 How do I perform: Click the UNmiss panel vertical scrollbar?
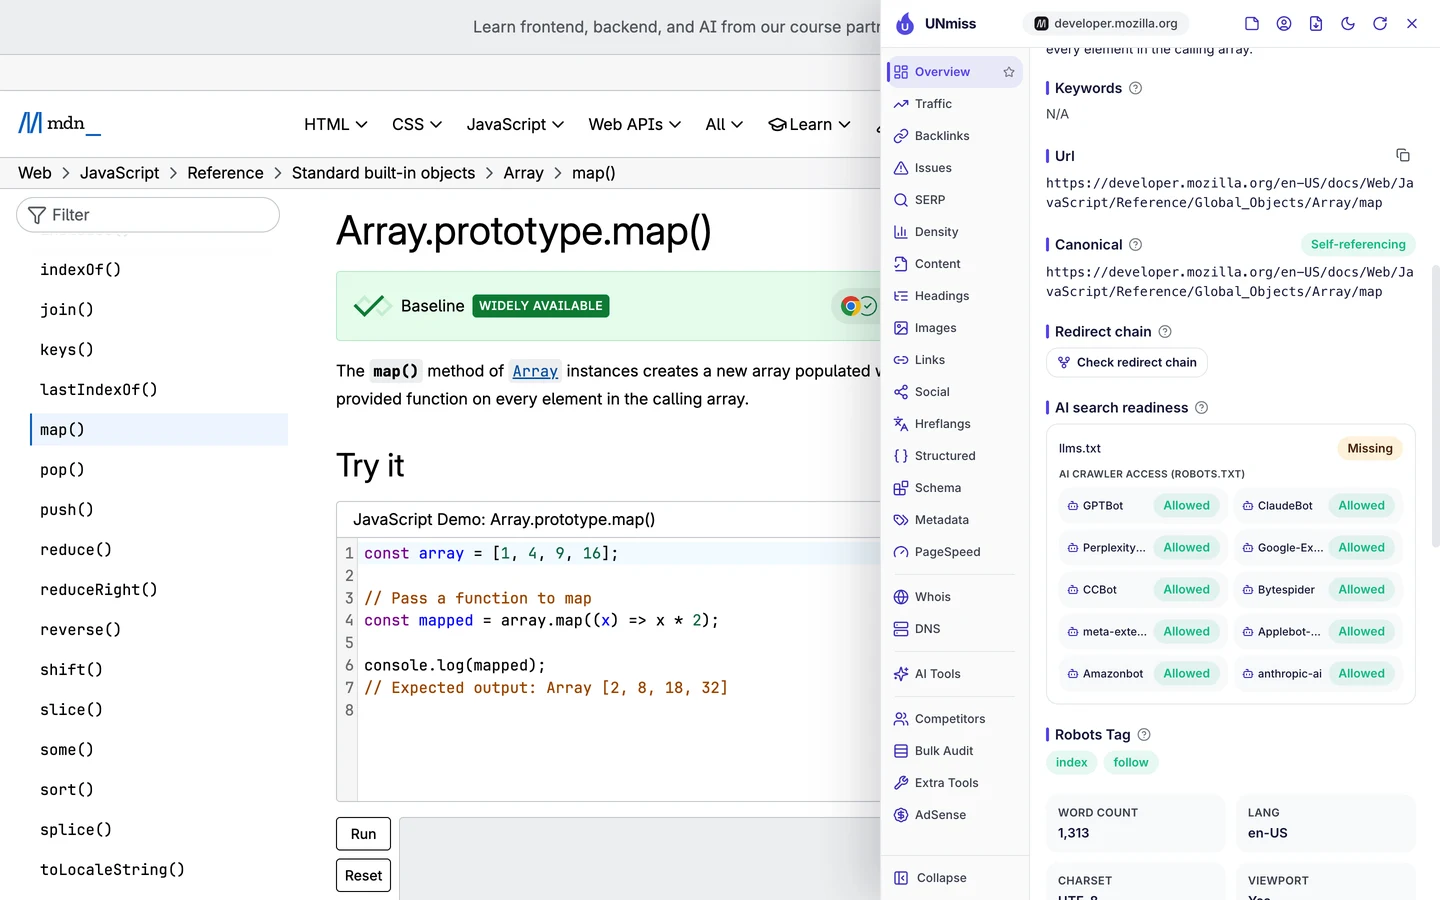coord(1436,405)
